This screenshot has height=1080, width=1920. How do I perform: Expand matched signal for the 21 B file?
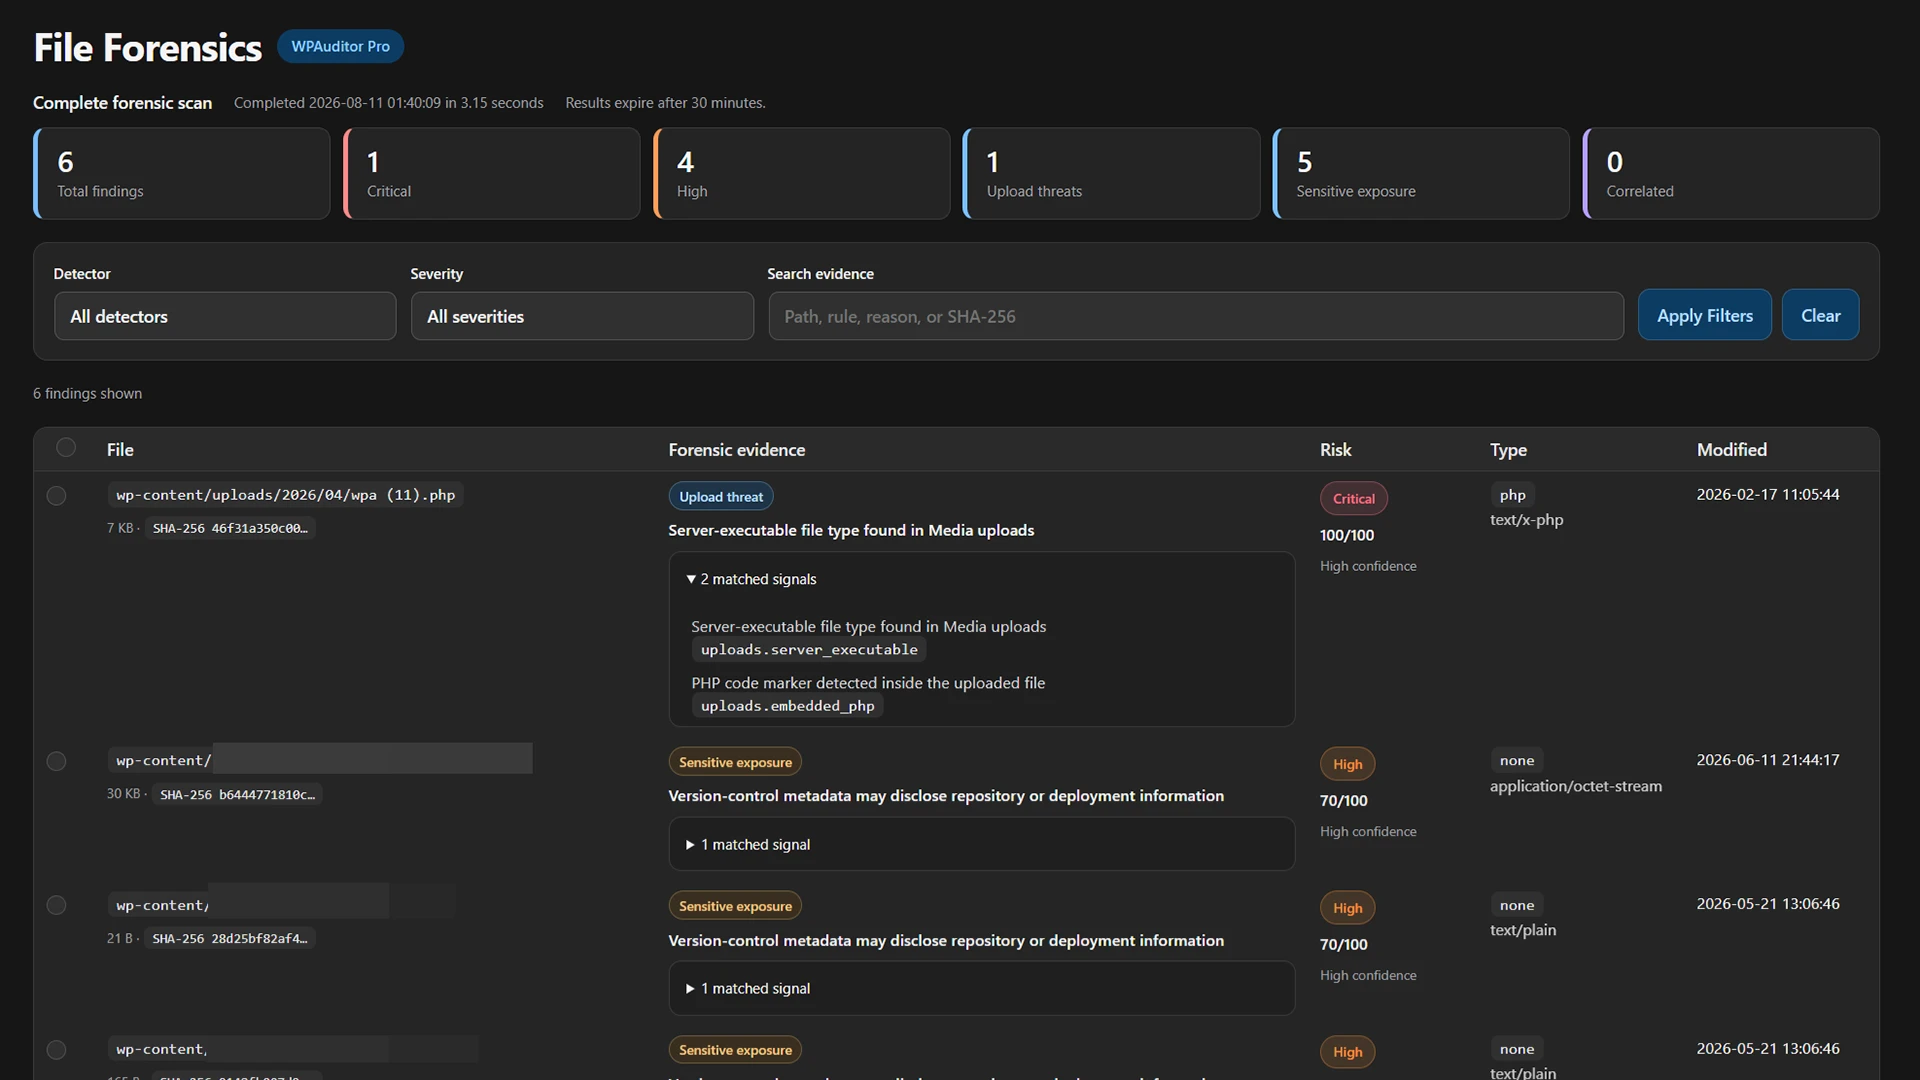[748, 989]
